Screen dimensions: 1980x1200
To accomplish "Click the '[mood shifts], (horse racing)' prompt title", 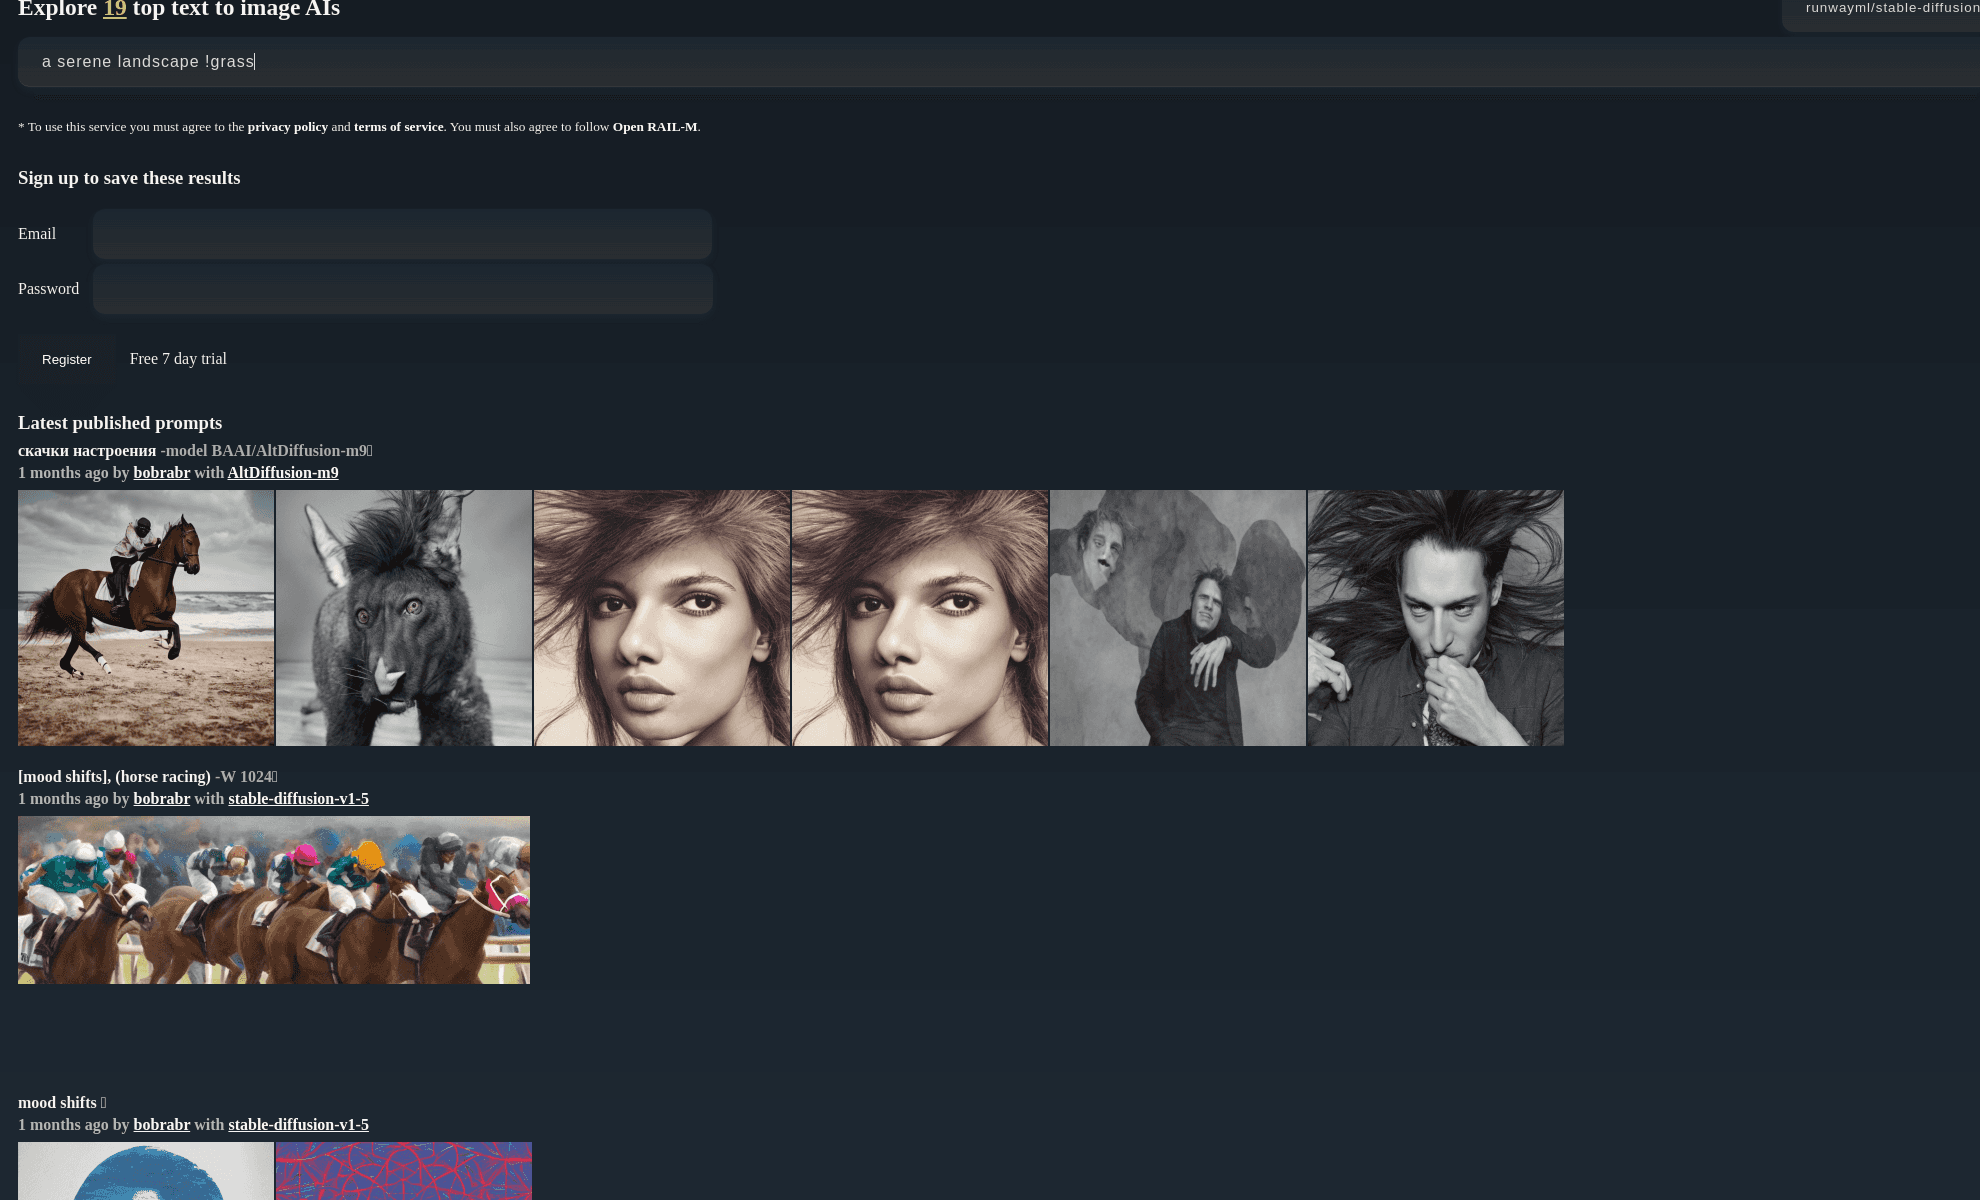I will [x=114, y=777].
